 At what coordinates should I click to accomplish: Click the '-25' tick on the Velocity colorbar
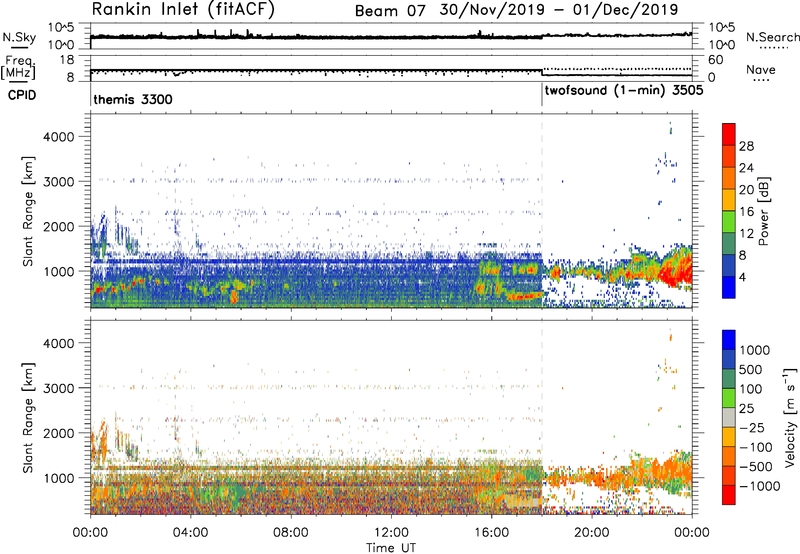[x=750, y=428]
